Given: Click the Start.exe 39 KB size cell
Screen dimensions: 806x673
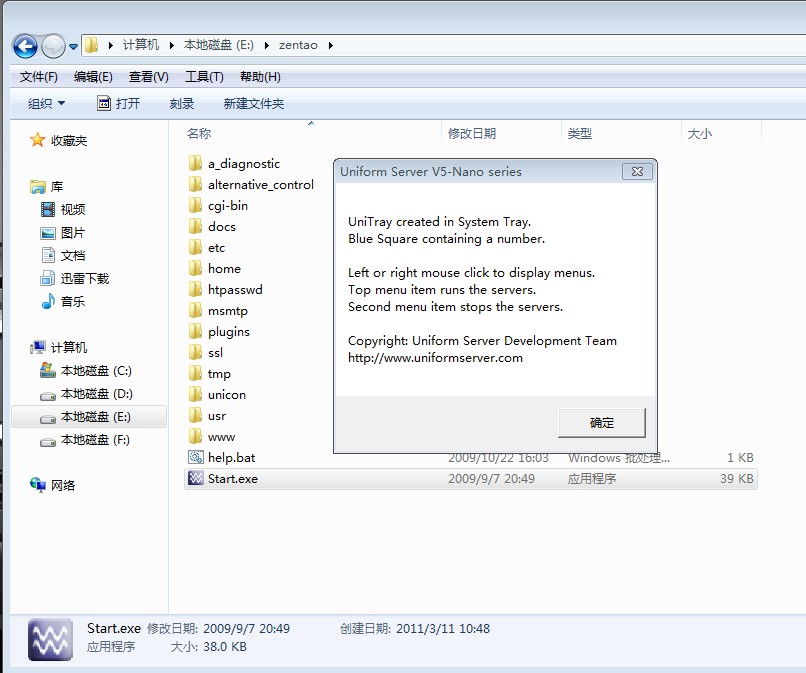Looking at the screenshot, I should (x=737, y=479).
